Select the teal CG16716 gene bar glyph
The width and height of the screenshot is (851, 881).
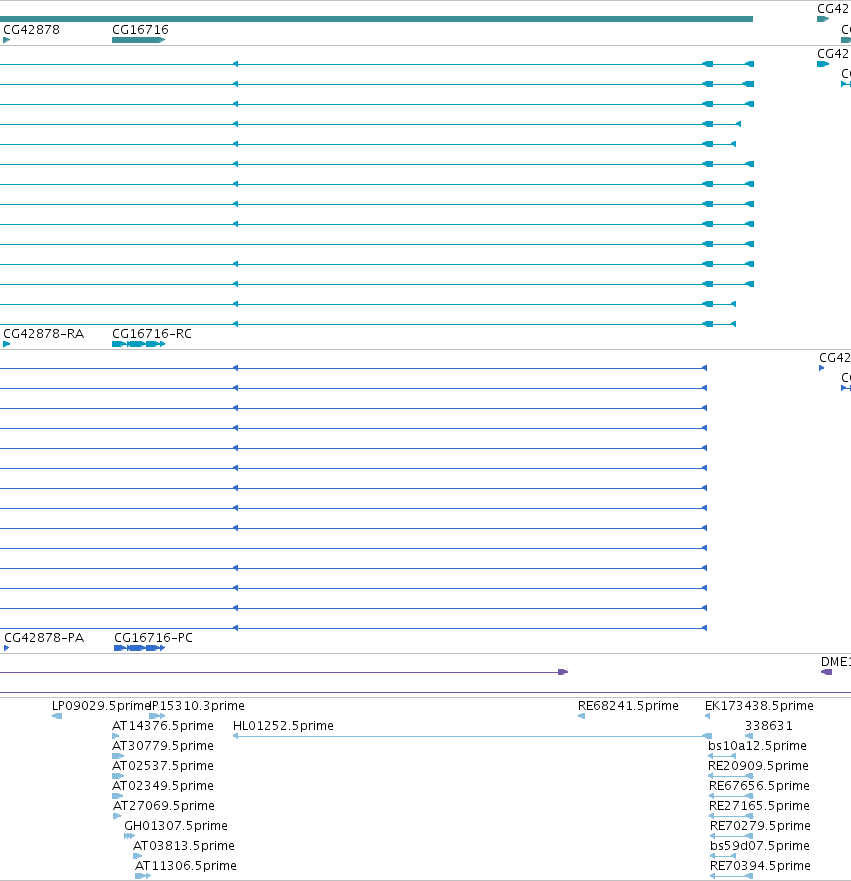tap(138, 40)
